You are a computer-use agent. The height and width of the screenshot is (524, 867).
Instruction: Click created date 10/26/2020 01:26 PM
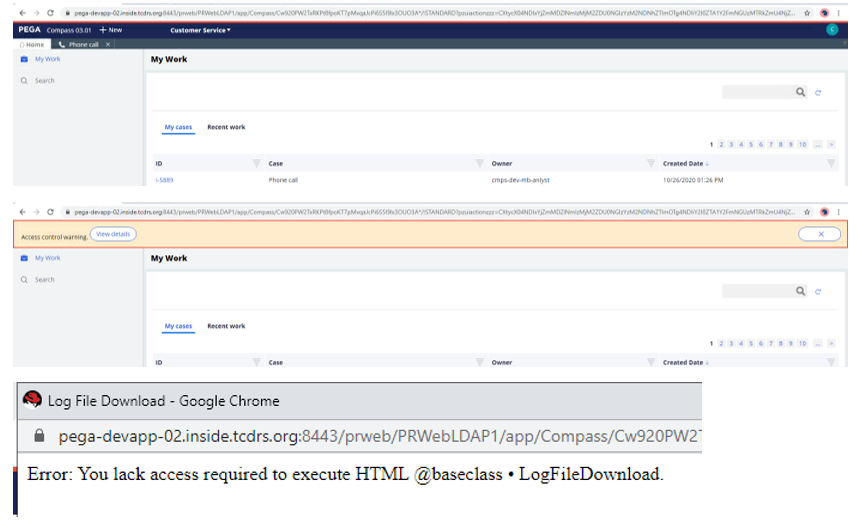pos(693,180)
